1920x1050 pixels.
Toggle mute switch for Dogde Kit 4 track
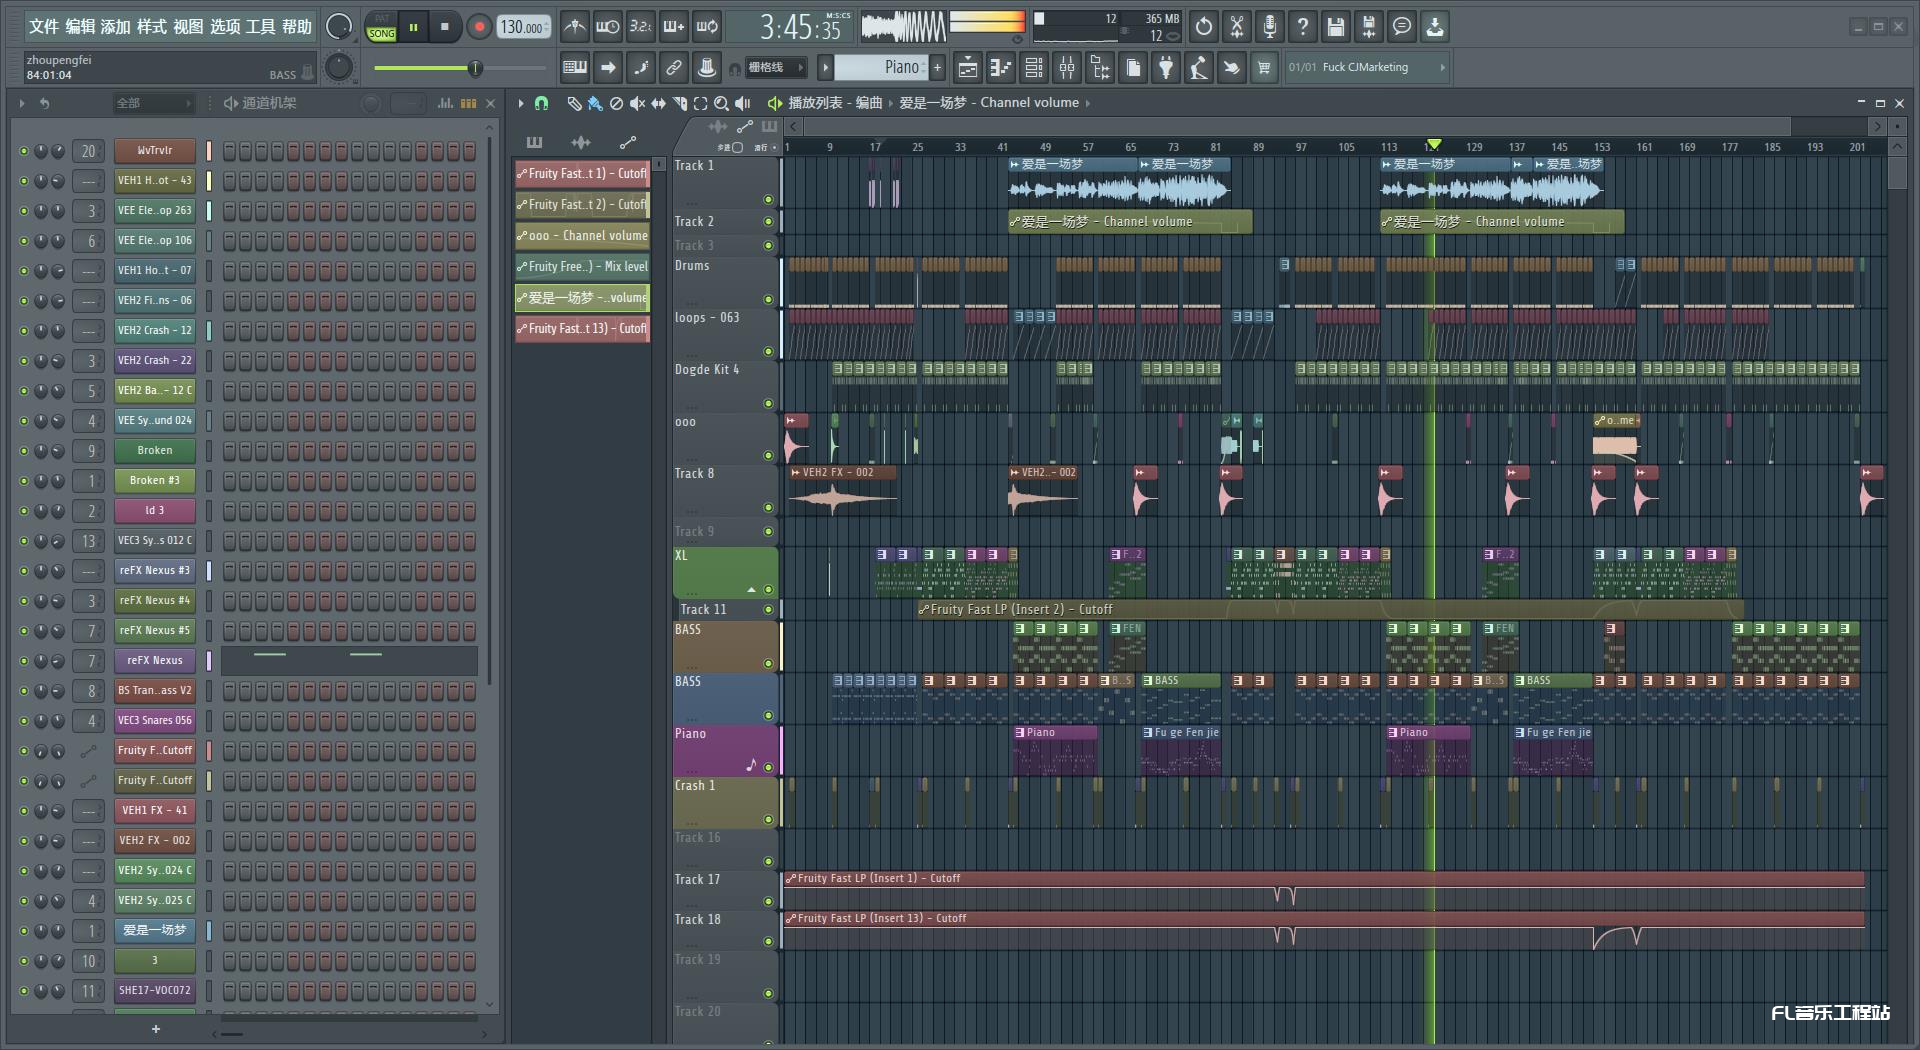coord(768,403)
